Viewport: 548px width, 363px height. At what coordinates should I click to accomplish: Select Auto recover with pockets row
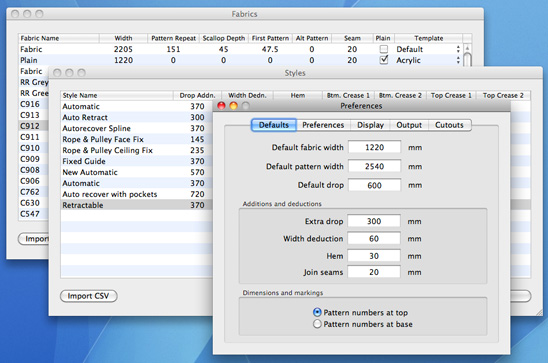136,194
